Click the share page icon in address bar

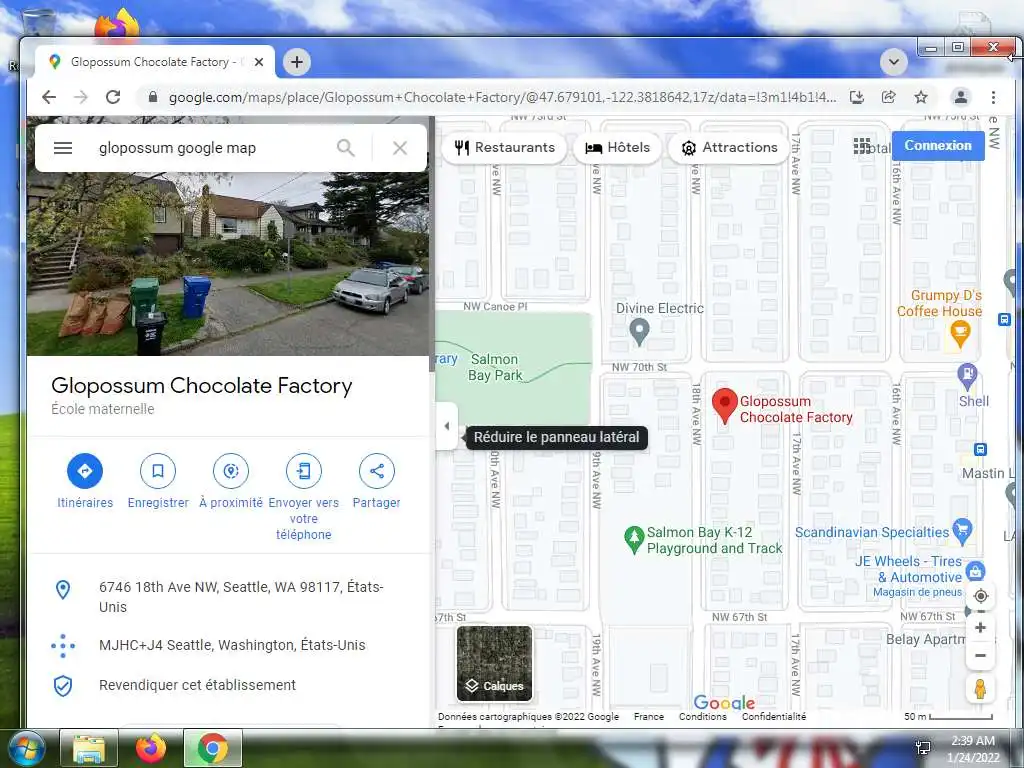[888, 97]
